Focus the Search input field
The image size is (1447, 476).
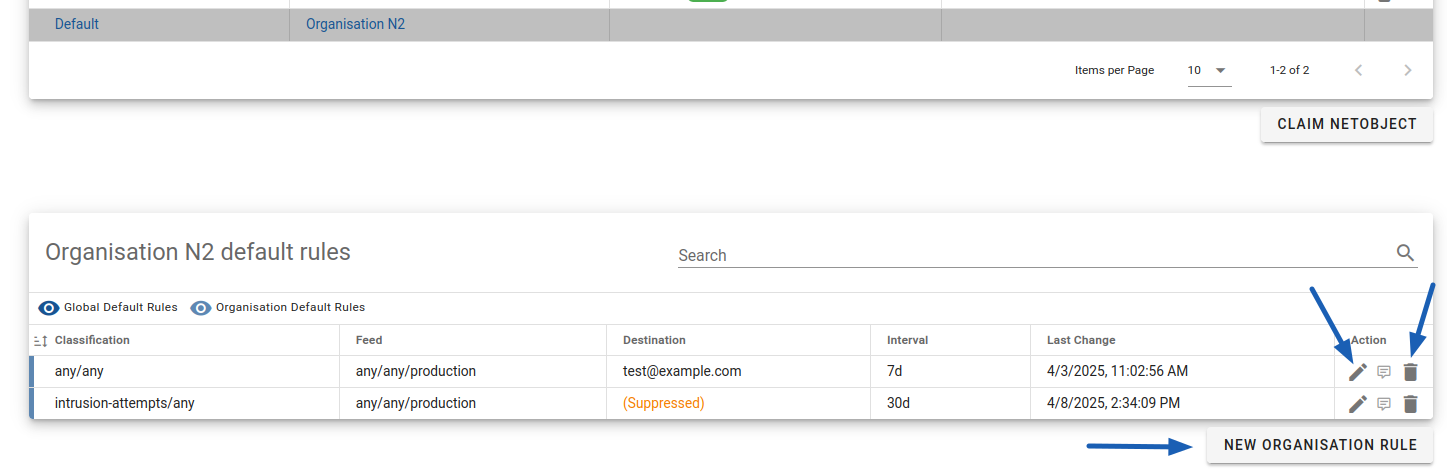pos(1035,255)
